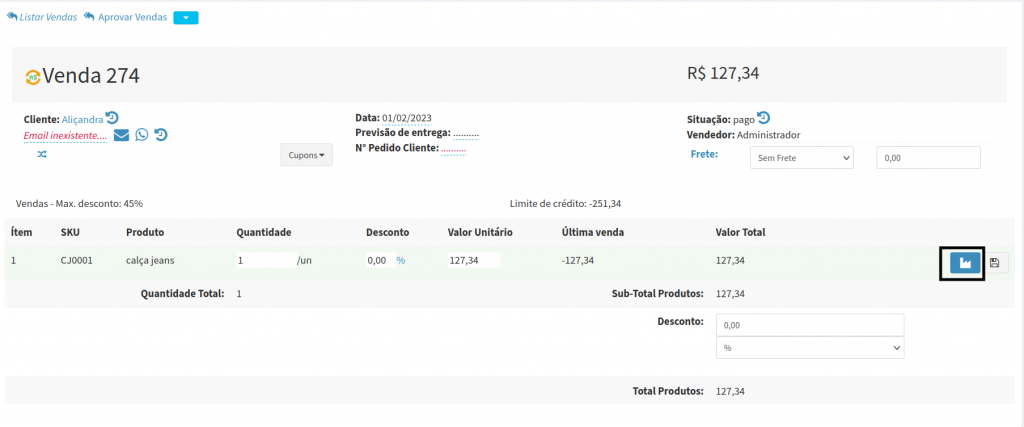The image size is (1024, 427).
Task: Go to Listar Vendas
Action: click(x=42, y=17)
